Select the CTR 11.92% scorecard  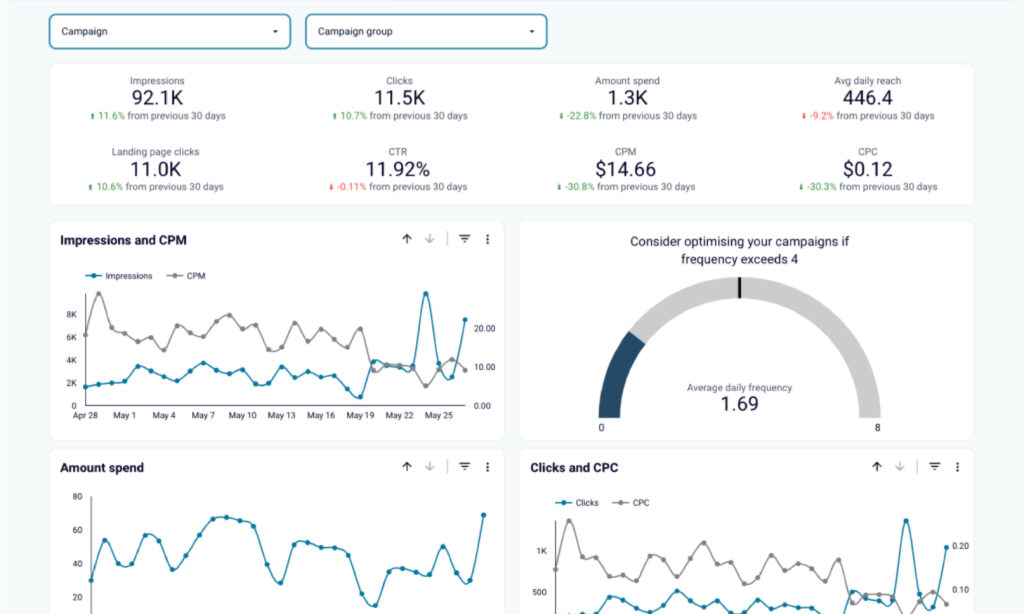pyautogui.click(x=398, y=169)
